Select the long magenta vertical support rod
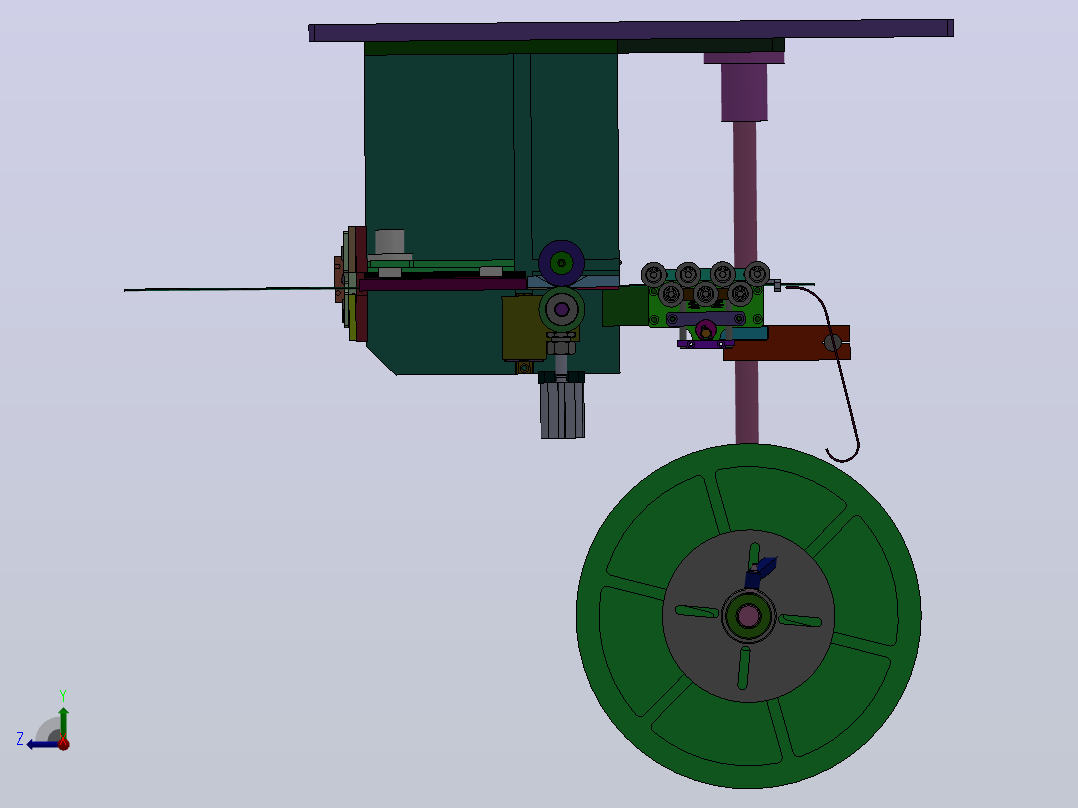Image resolution: width=1078 pixels, height=808 pixels. point(746,282)
